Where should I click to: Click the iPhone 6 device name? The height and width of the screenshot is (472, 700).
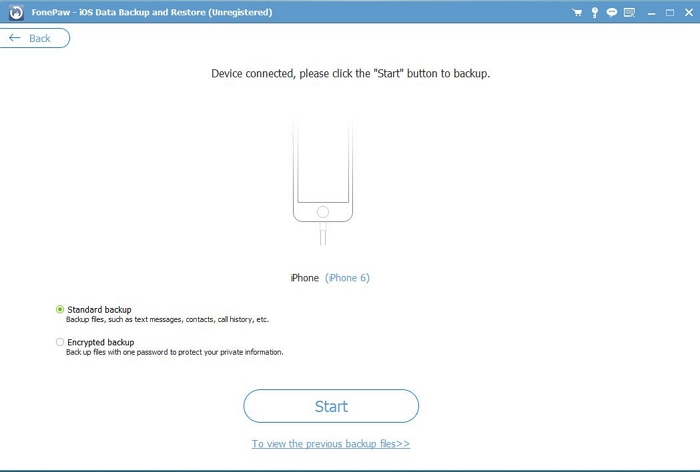[347, 278]
